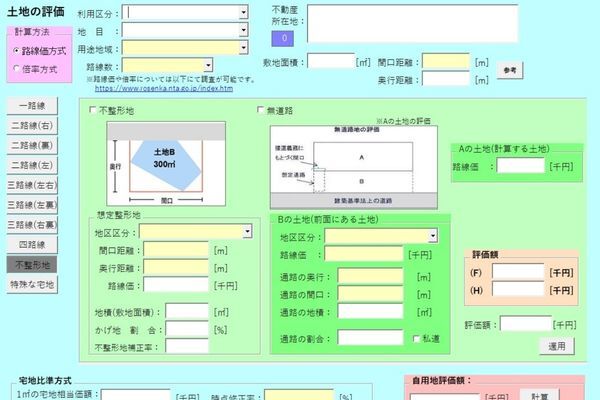
Task: Click the 適用 button
Action: 557,346
